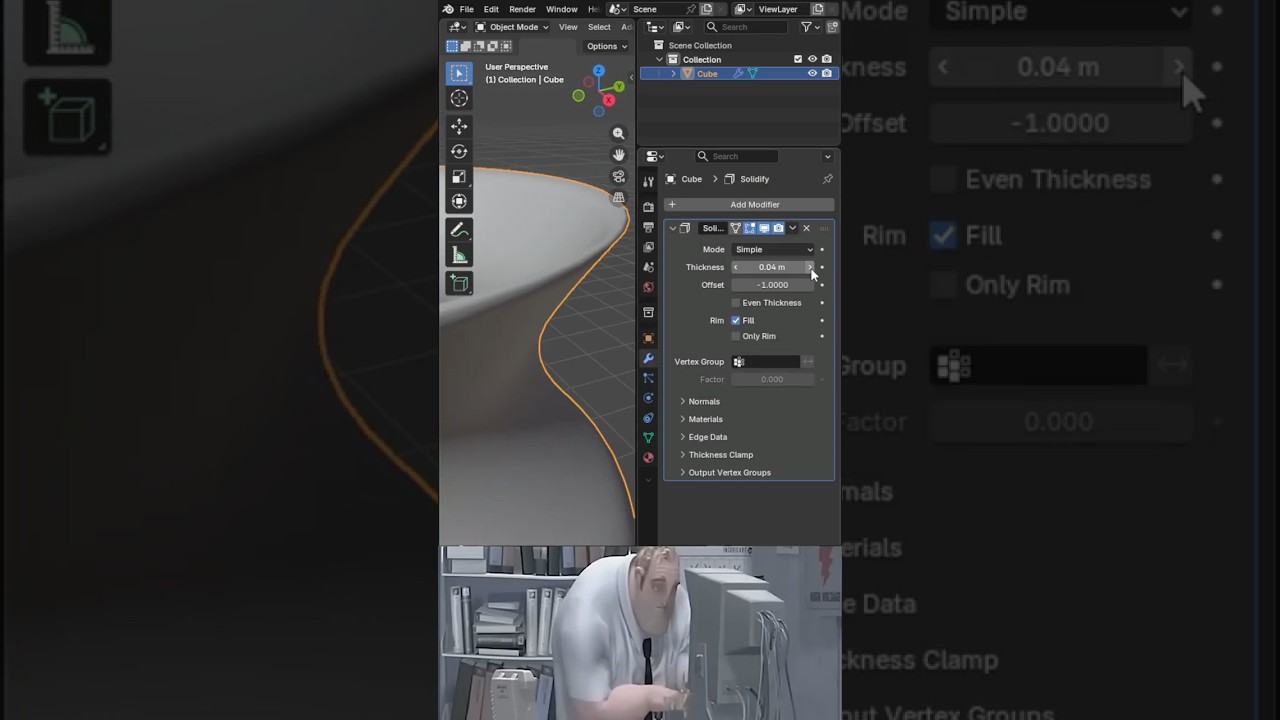Hide the Cube in the outliner

pyautogui.click(x=812, y=73)
